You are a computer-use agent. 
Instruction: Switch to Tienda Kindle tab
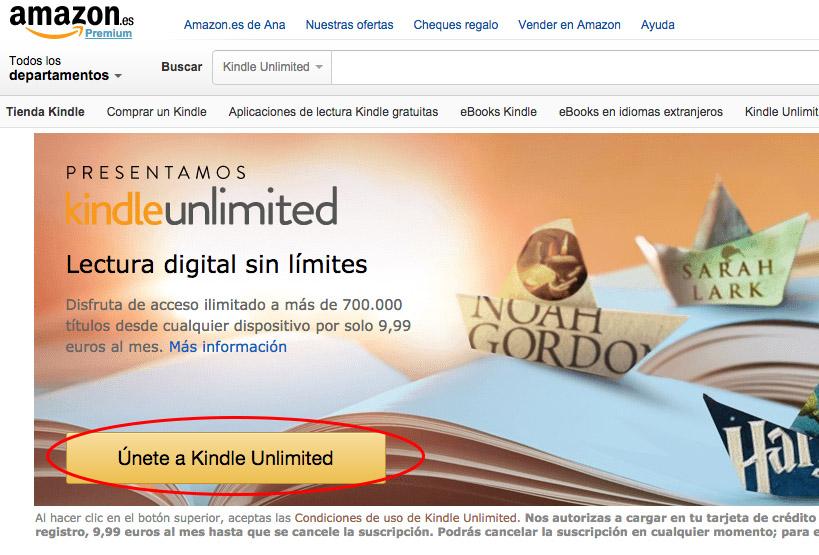pos(45,112)
